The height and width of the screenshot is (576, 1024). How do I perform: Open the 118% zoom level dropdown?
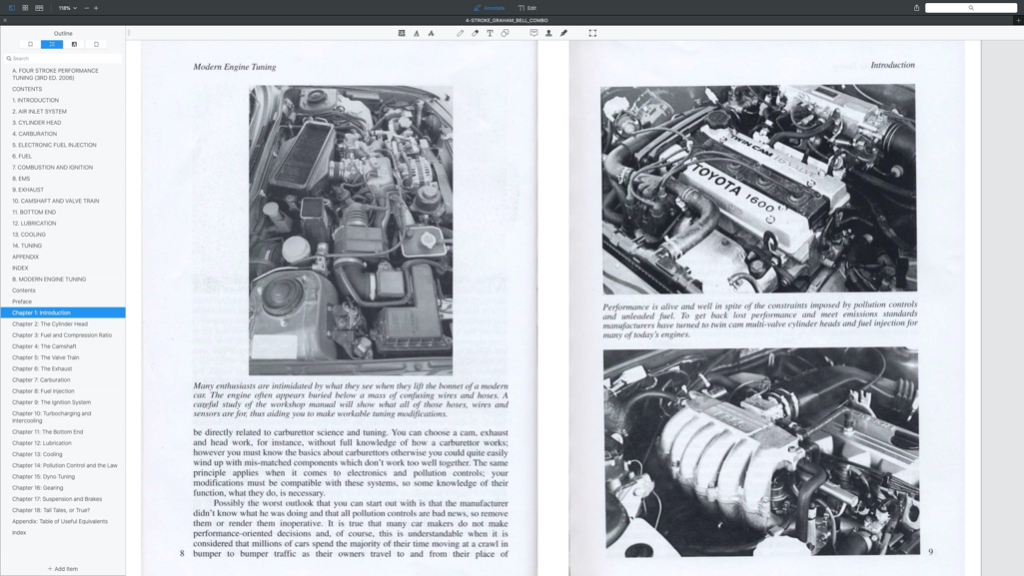66,8
